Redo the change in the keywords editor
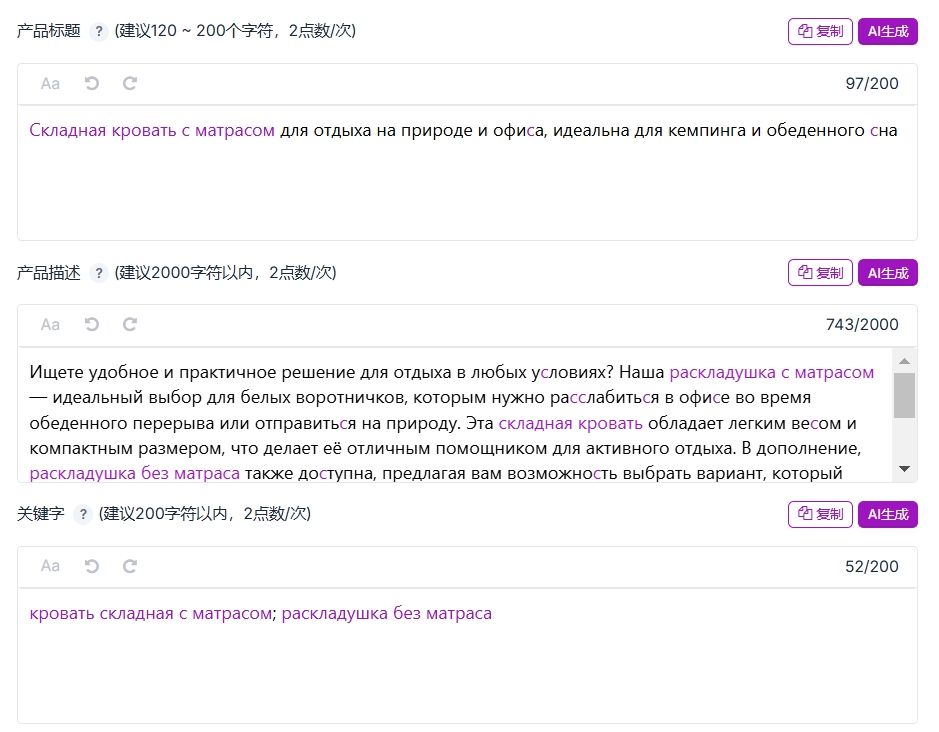The width and height of the screenshot is (939, 732). (x=130, y=566)
